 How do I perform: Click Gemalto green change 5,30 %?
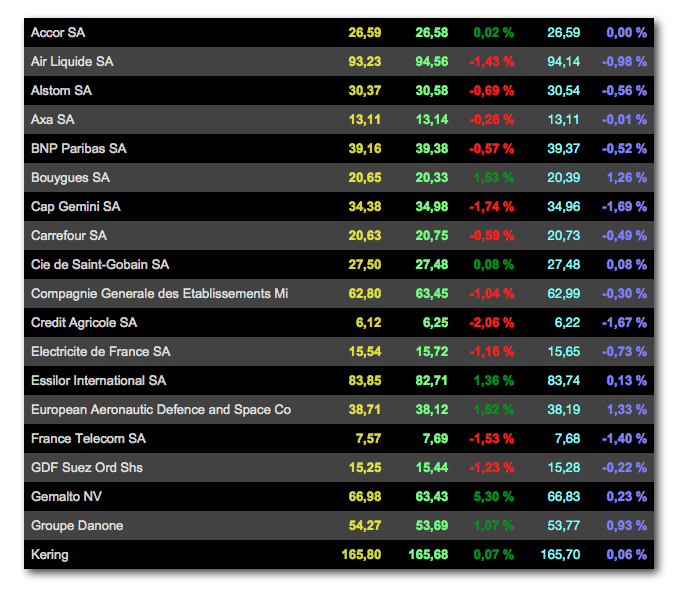click(x=494, y=496)
